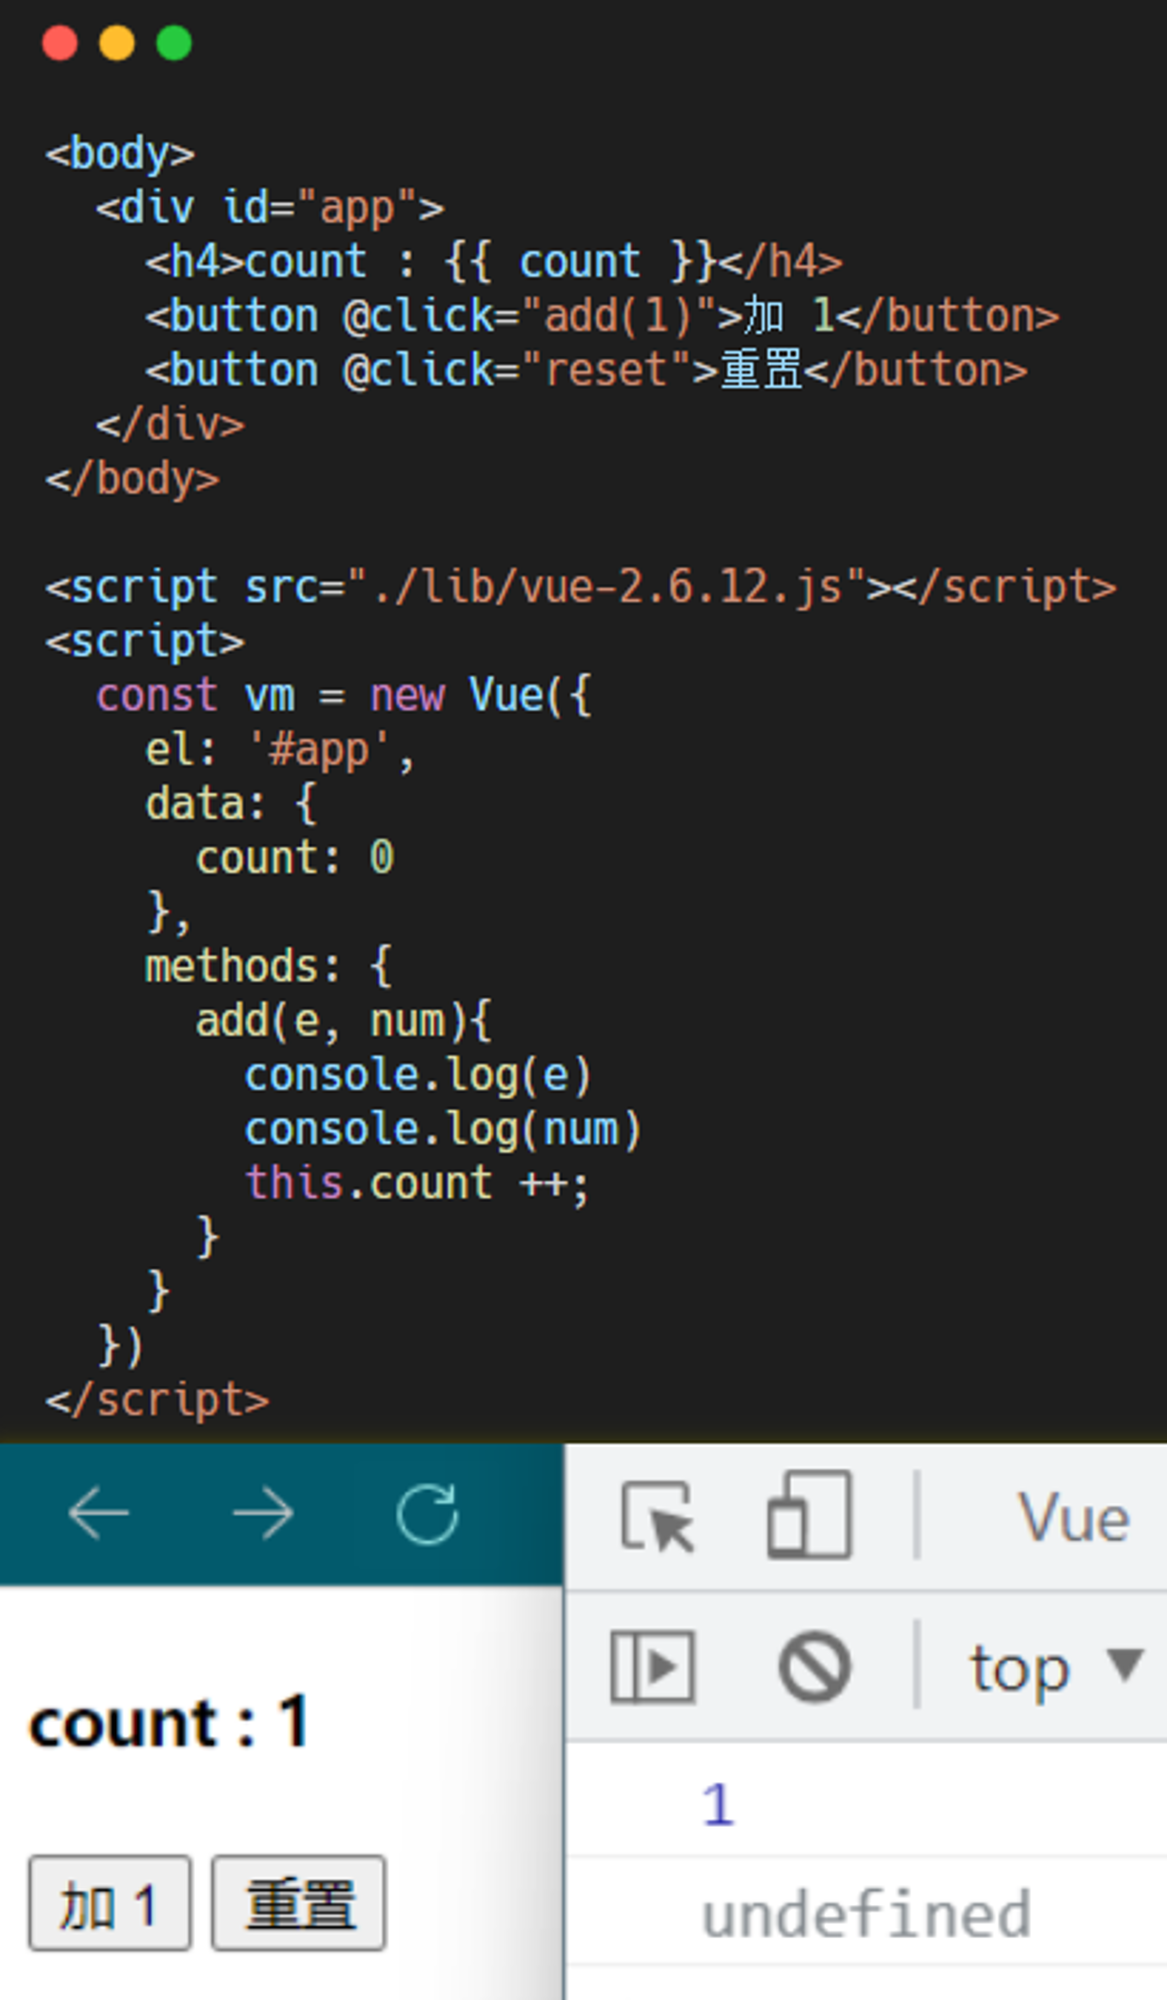The image size is (1167, 2000).
Task: Reload the page with the refresh icon
Action: [427, 1514]
